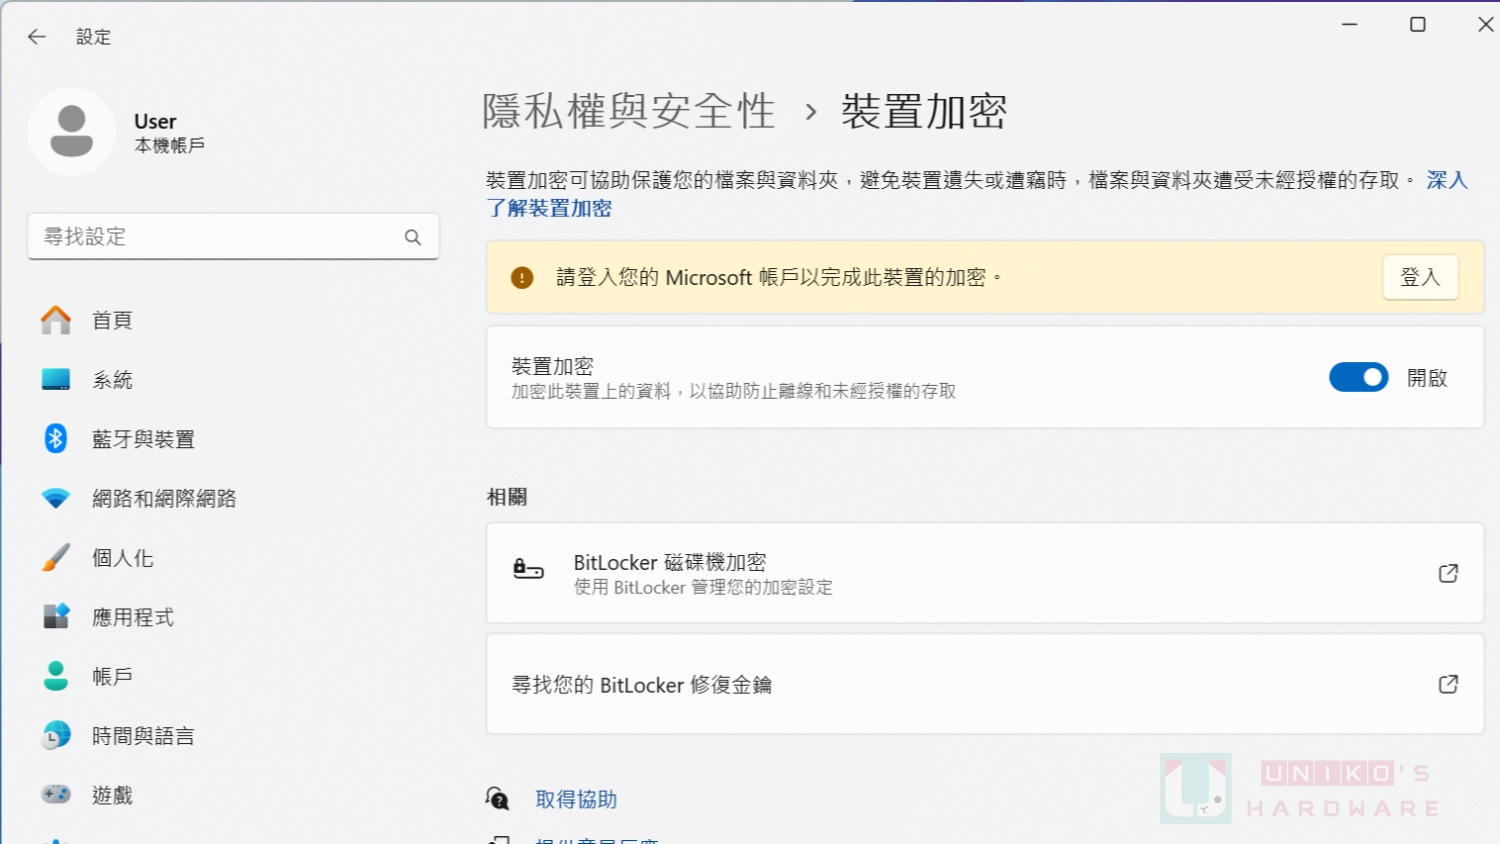Click the 登入 button
This screenshot has width=1500, height=844.
coord(1420,277)
